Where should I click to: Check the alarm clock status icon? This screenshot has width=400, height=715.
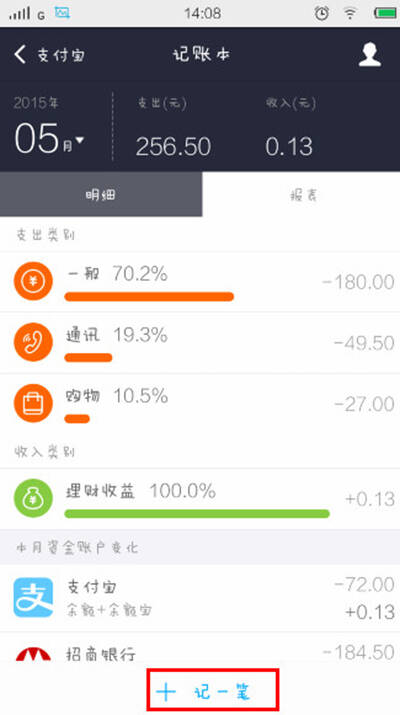(x=322, y=13)
